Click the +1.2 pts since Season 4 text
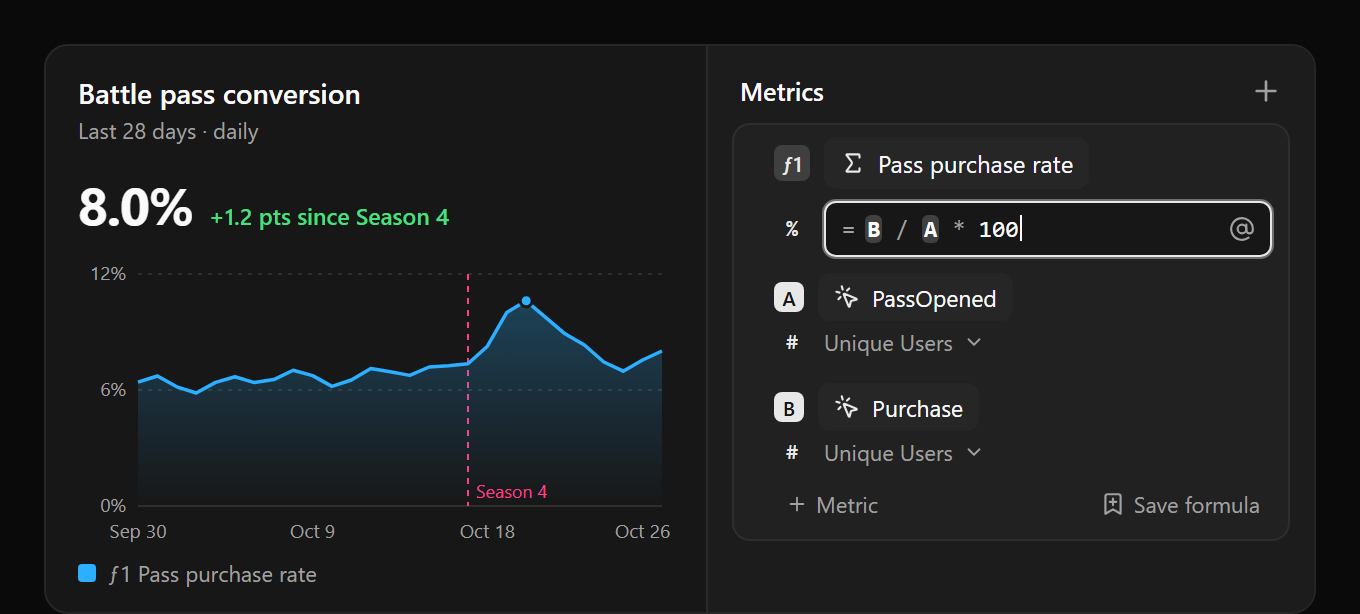 pos(330,217)
